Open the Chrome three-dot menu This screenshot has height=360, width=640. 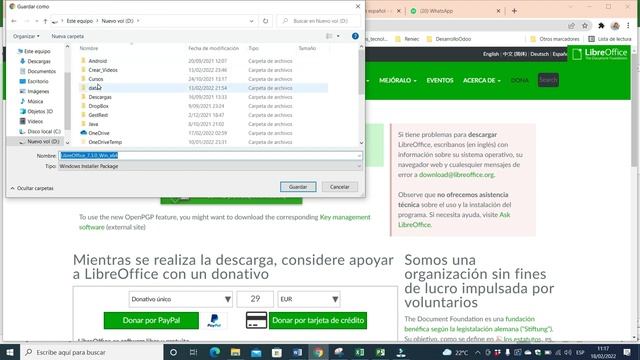pyautogui.click(x=628, y=26)
